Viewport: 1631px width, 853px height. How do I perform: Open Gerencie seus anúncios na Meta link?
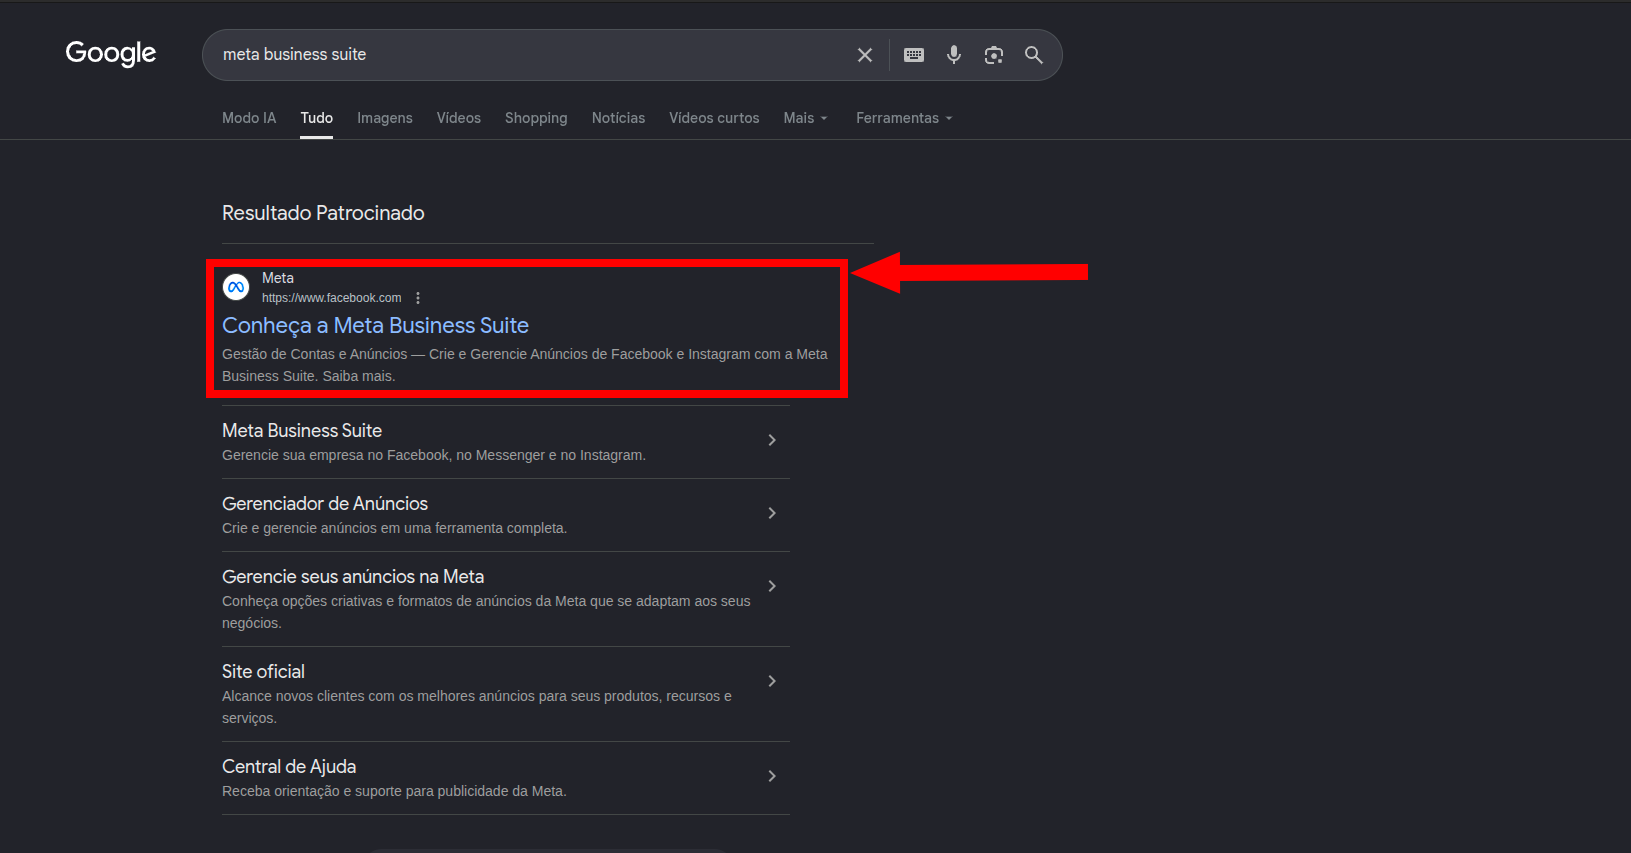[x=353, y=577]
